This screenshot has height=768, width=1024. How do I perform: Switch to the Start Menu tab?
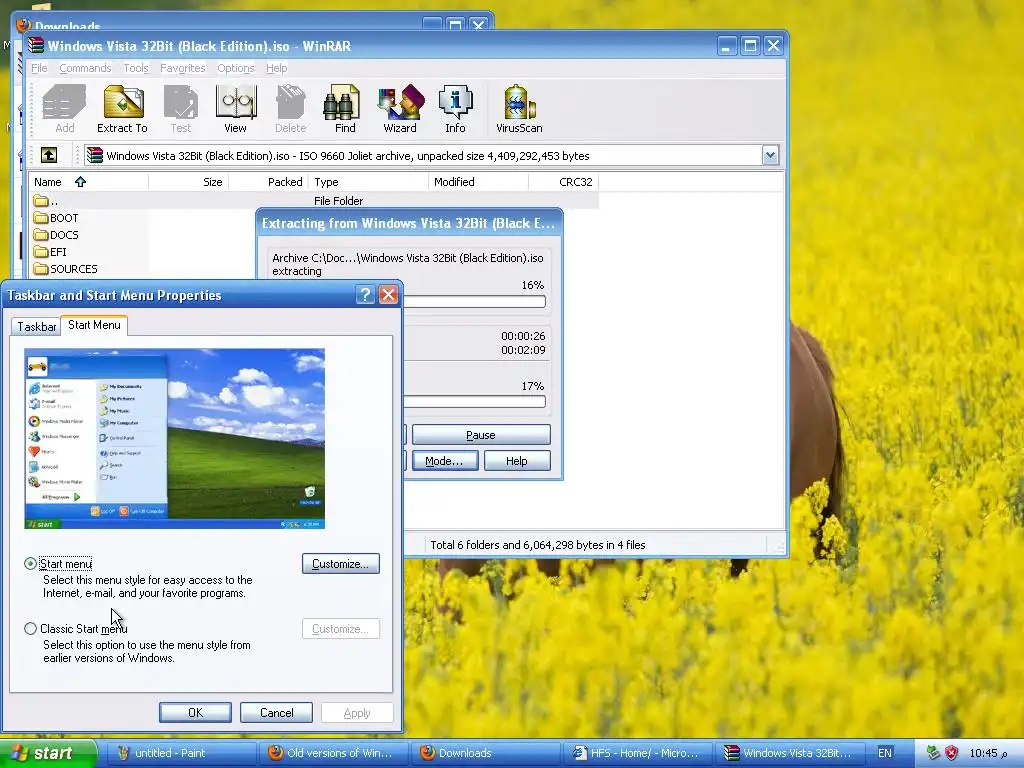click(x=94, y=325)
